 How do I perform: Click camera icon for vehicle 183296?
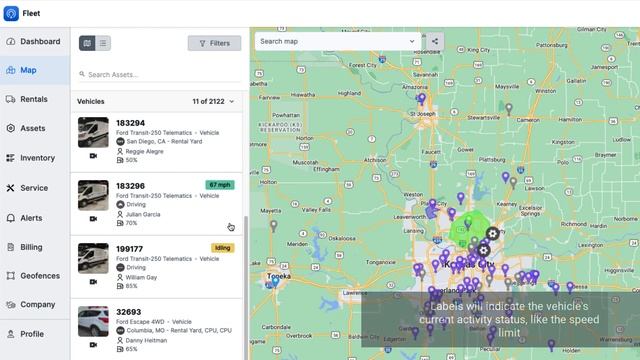coord(93,219)
